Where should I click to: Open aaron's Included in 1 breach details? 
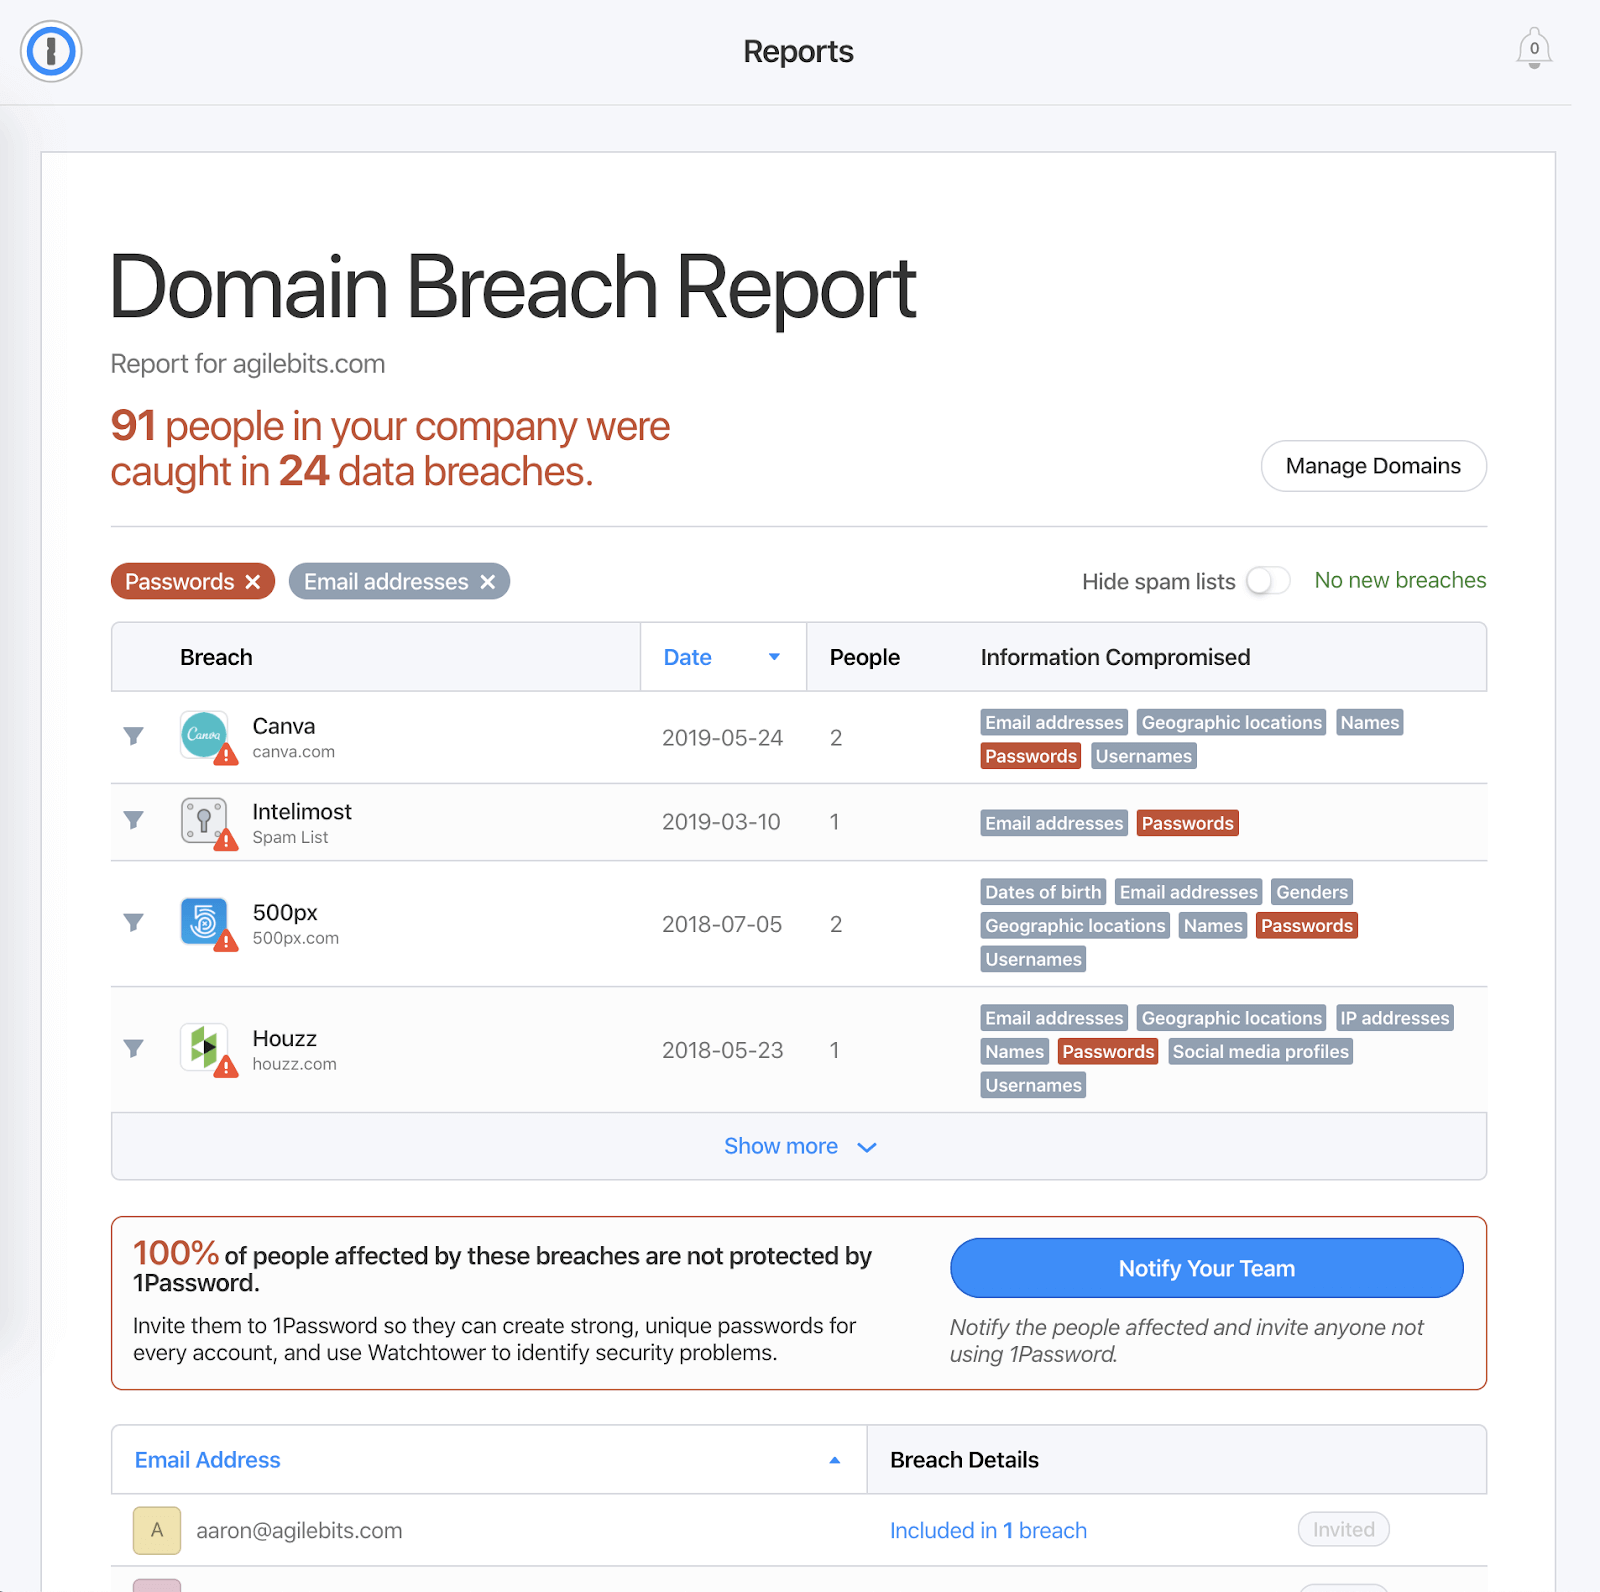click(987, 1530)
